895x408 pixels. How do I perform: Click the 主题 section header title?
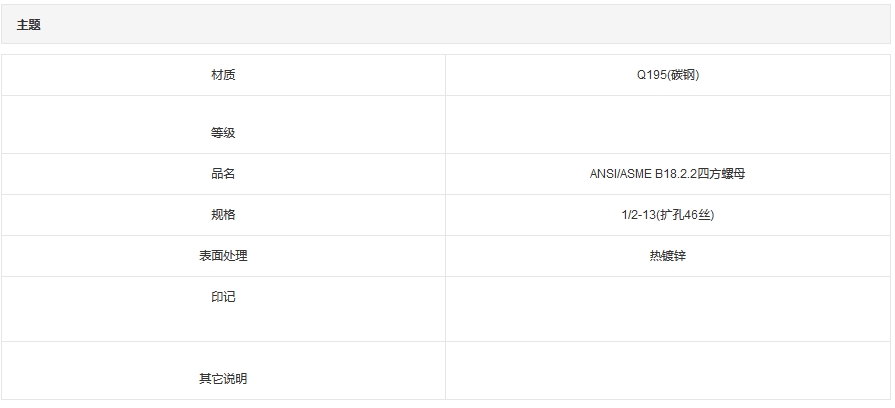pos(28,25)
